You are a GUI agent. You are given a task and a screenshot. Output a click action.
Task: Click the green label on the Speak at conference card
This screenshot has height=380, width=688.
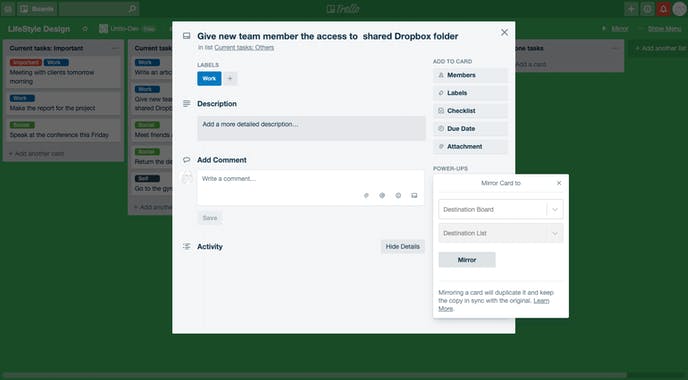22,125
